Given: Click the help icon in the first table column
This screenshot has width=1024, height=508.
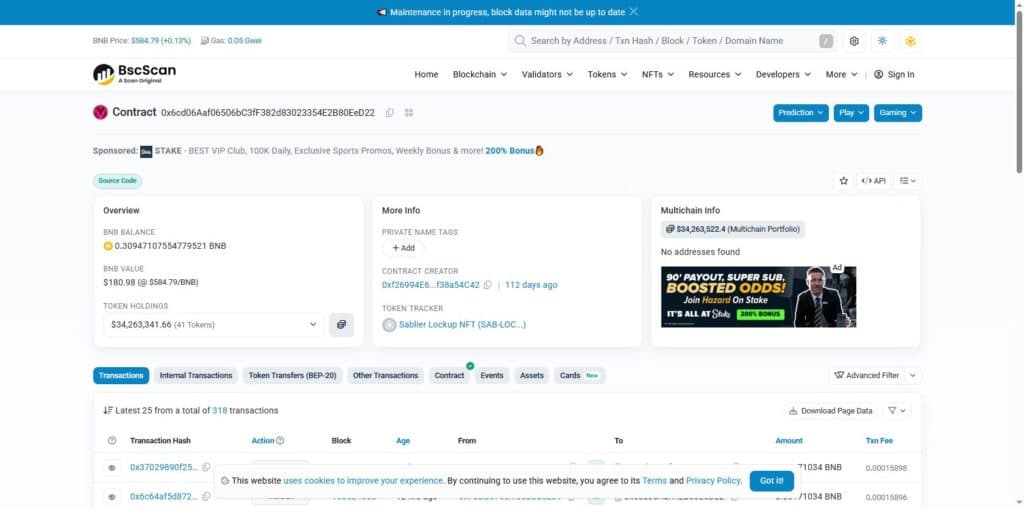Looking at the screenshot, I should (x=112, y=441).
